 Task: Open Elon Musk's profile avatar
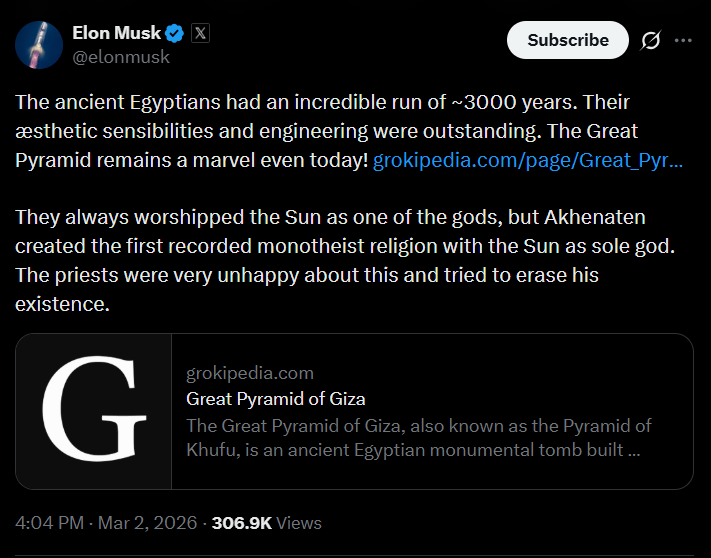(x=37, y=44)
